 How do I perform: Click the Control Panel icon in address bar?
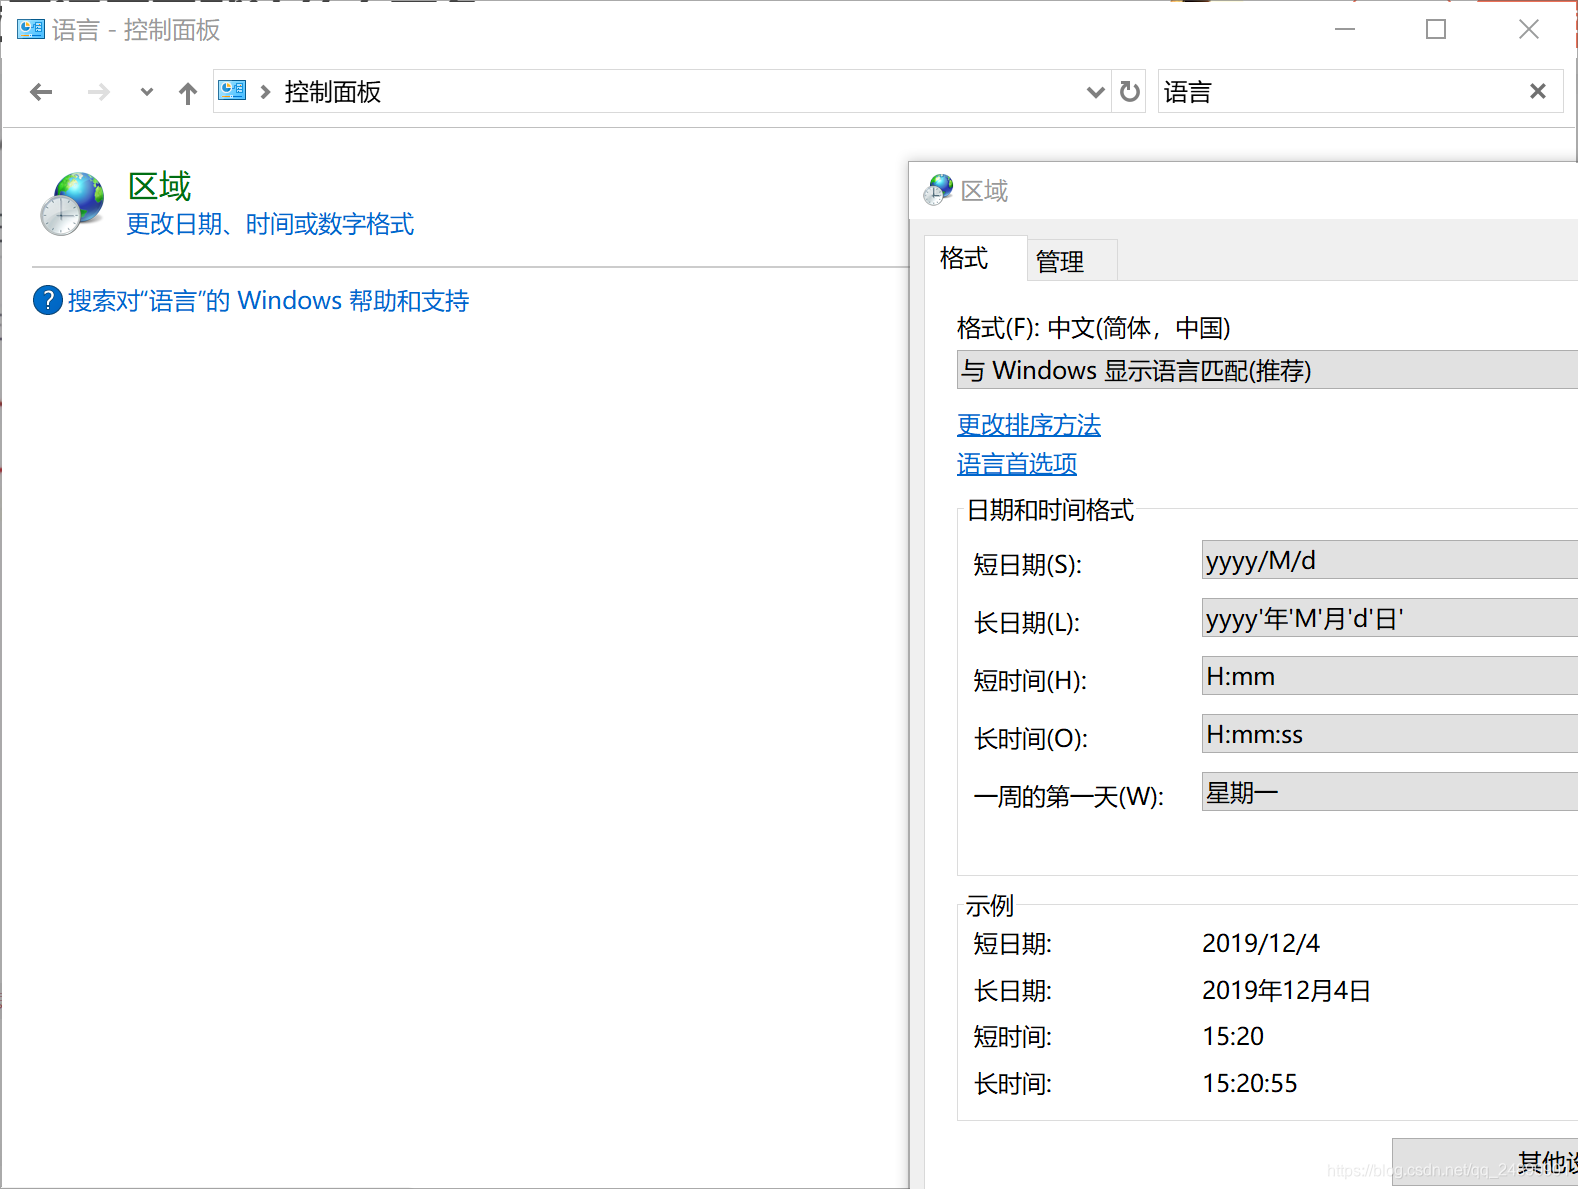point(232,91)
